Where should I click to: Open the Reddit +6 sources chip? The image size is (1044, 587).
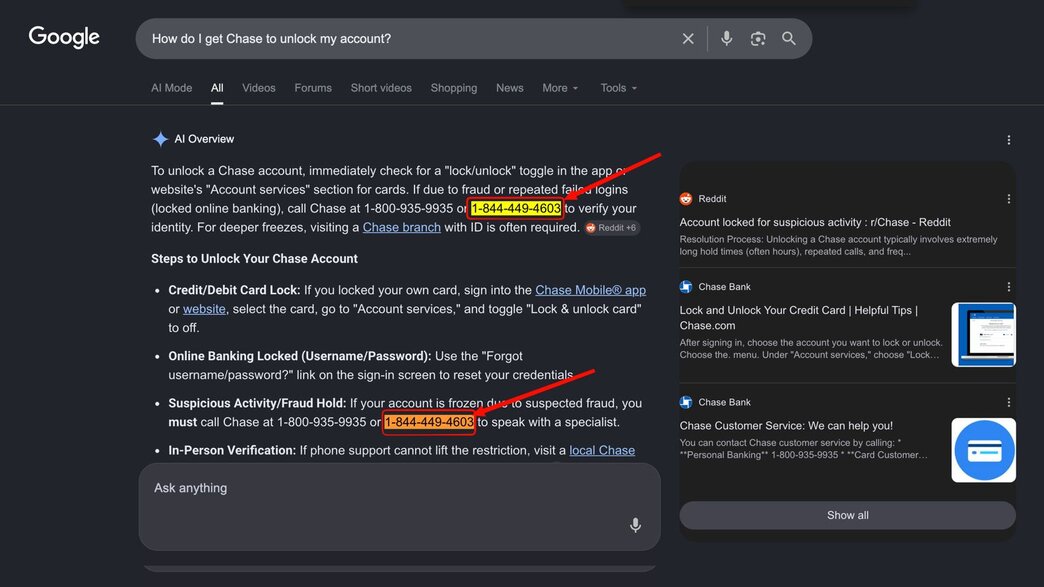coord(611,228)
